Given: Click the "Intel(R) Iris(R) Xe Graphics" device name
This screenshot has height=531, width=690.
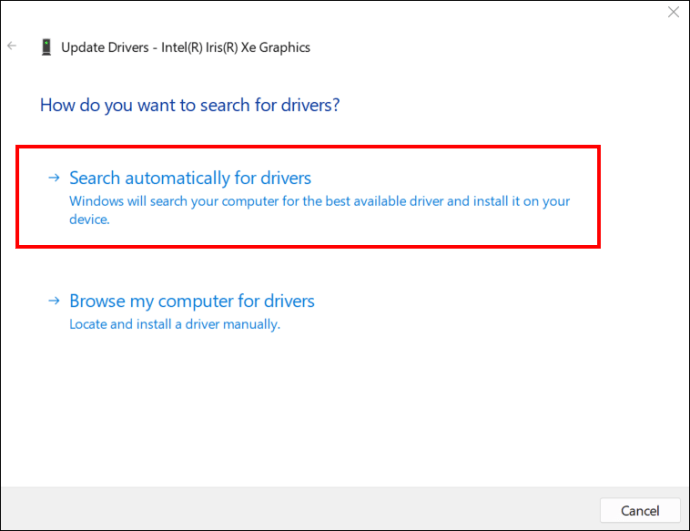Looking at the screenshot, I should point(244,47).
